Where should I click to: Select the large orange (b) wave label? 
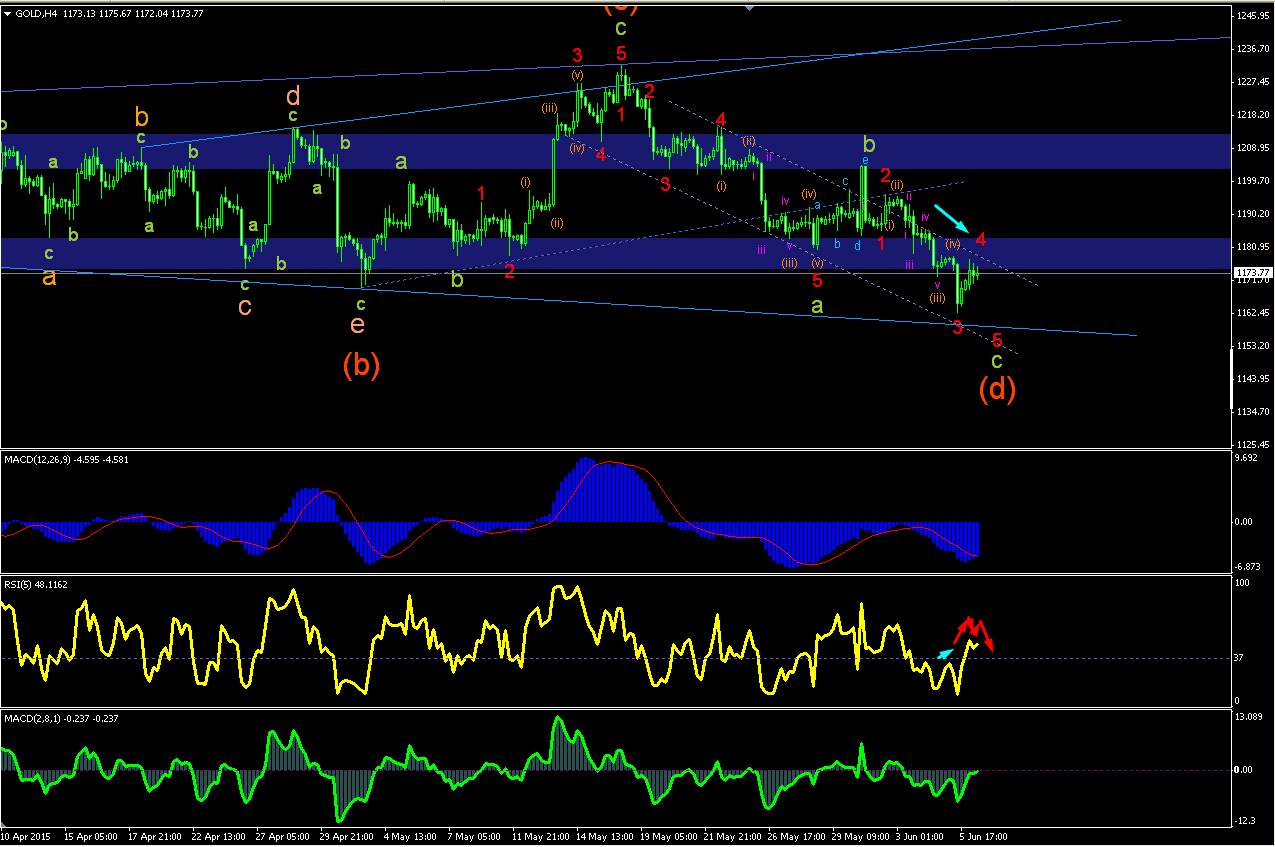(361, 366)
